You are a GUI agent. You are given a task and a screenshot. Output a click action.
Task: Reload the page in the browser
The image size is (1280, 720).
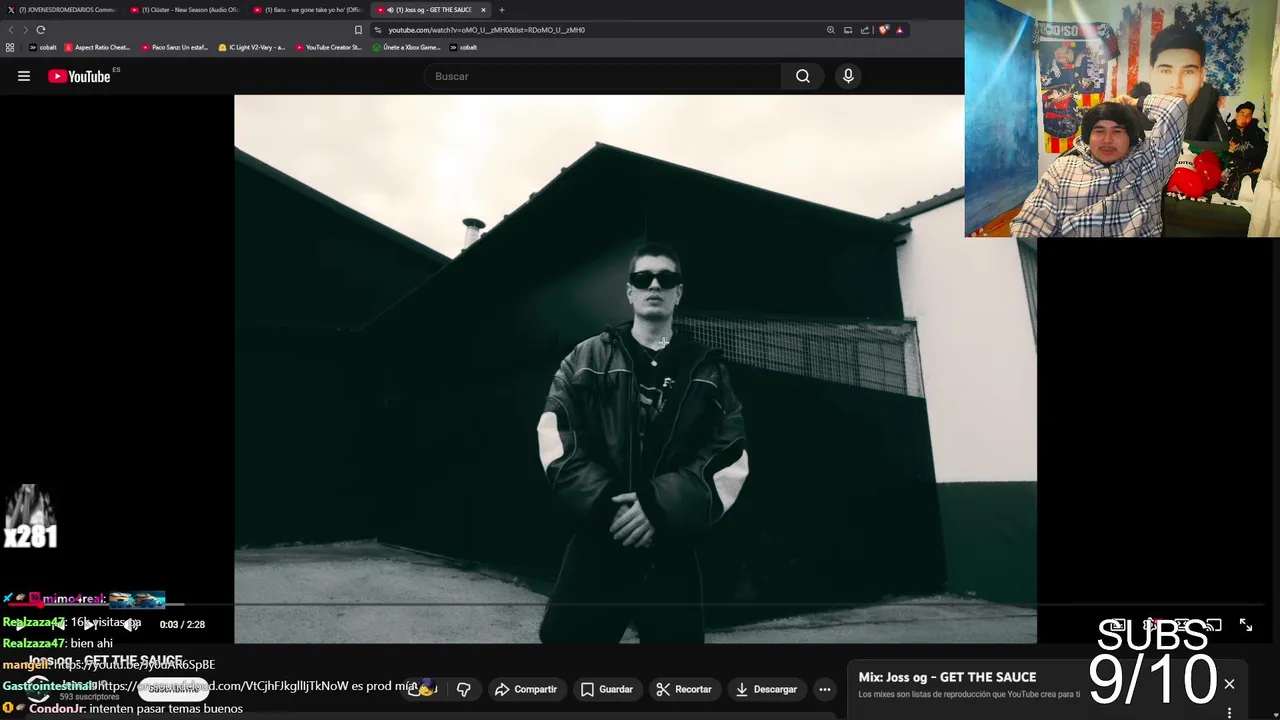[x=41, y=30]
